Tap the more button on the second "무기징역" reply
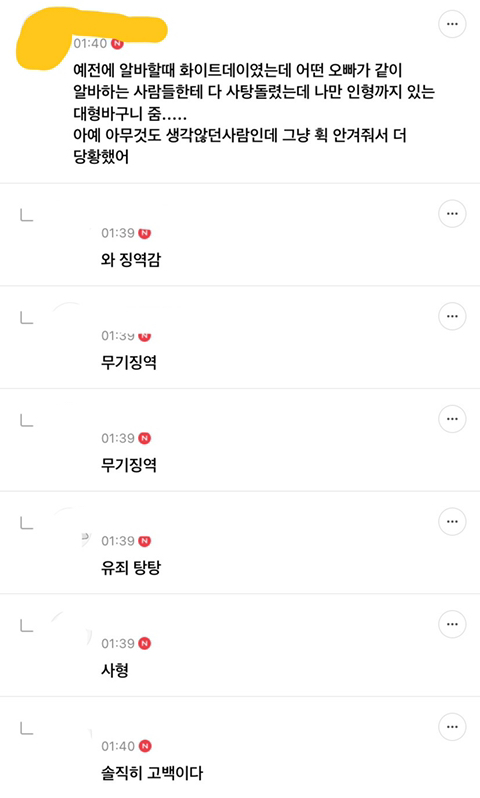 (452, 419)
